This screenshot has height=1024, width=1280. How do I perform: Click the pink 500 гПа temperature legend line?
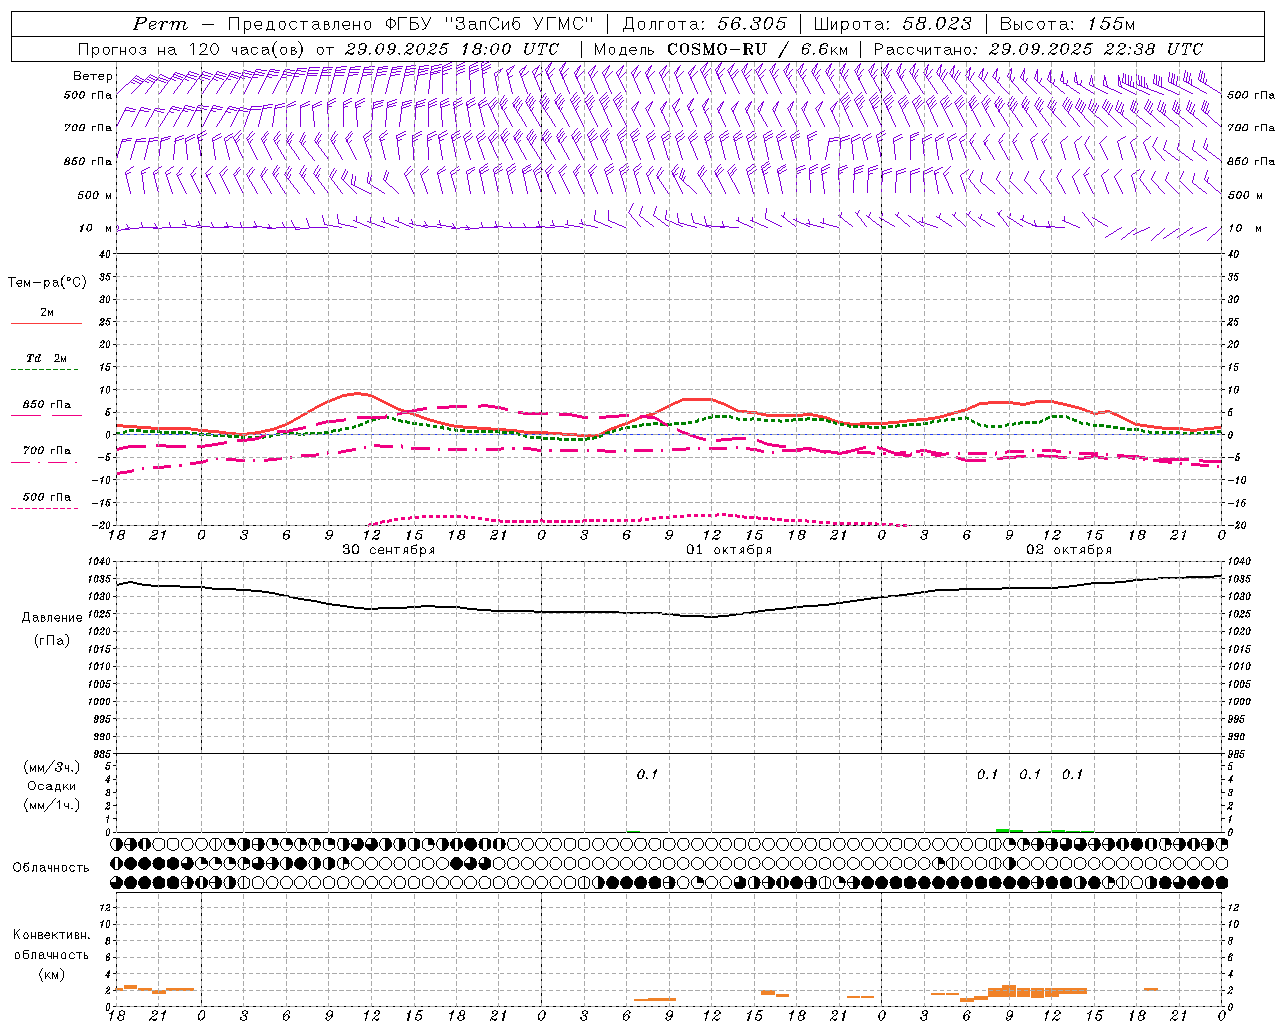(45, 509)
